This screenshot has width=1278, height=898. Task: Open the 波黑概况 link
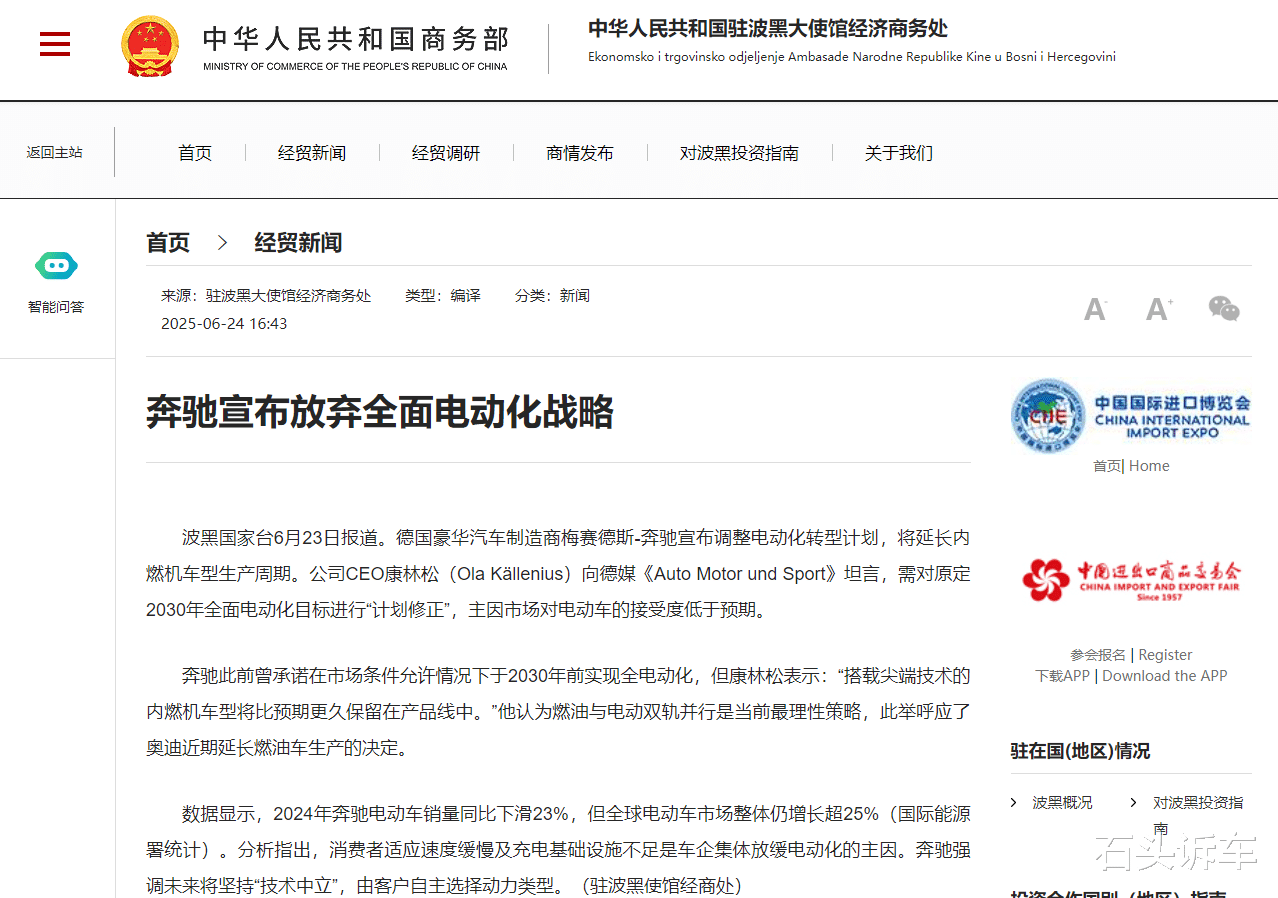tap(1062, 803)
